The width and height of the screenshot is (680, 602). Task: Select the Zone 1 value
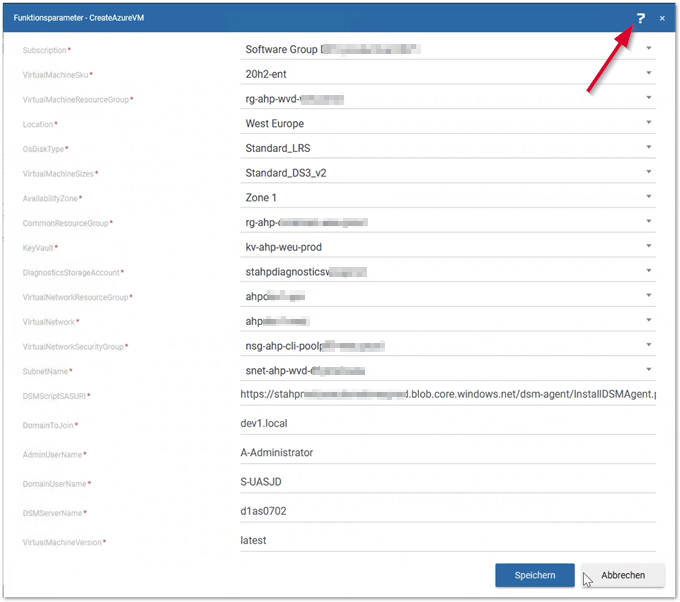tap(261, 198)
